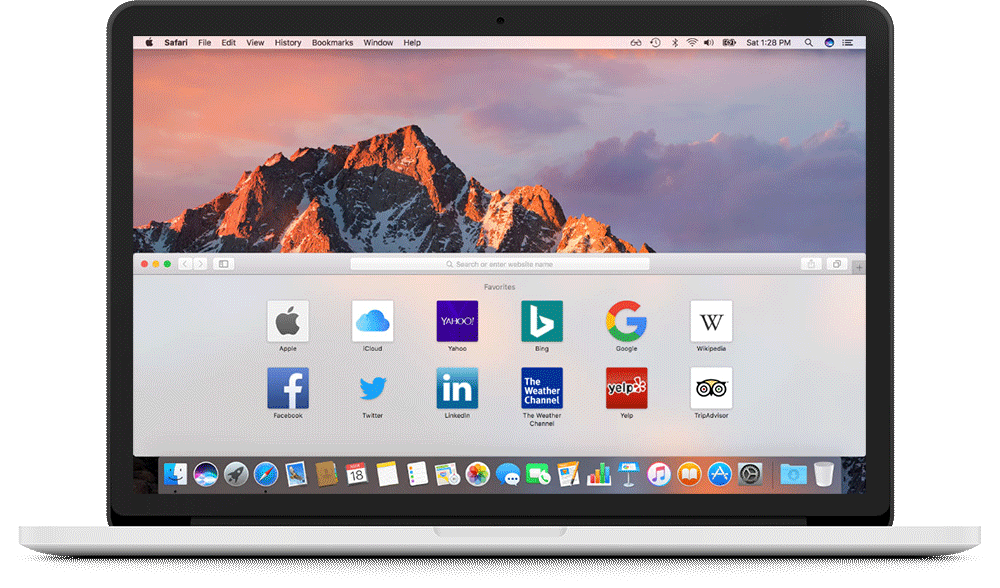Screen dimensions: 1000x588
Task: Open iBooks in the Dock
Action: (x=689, y=474)
